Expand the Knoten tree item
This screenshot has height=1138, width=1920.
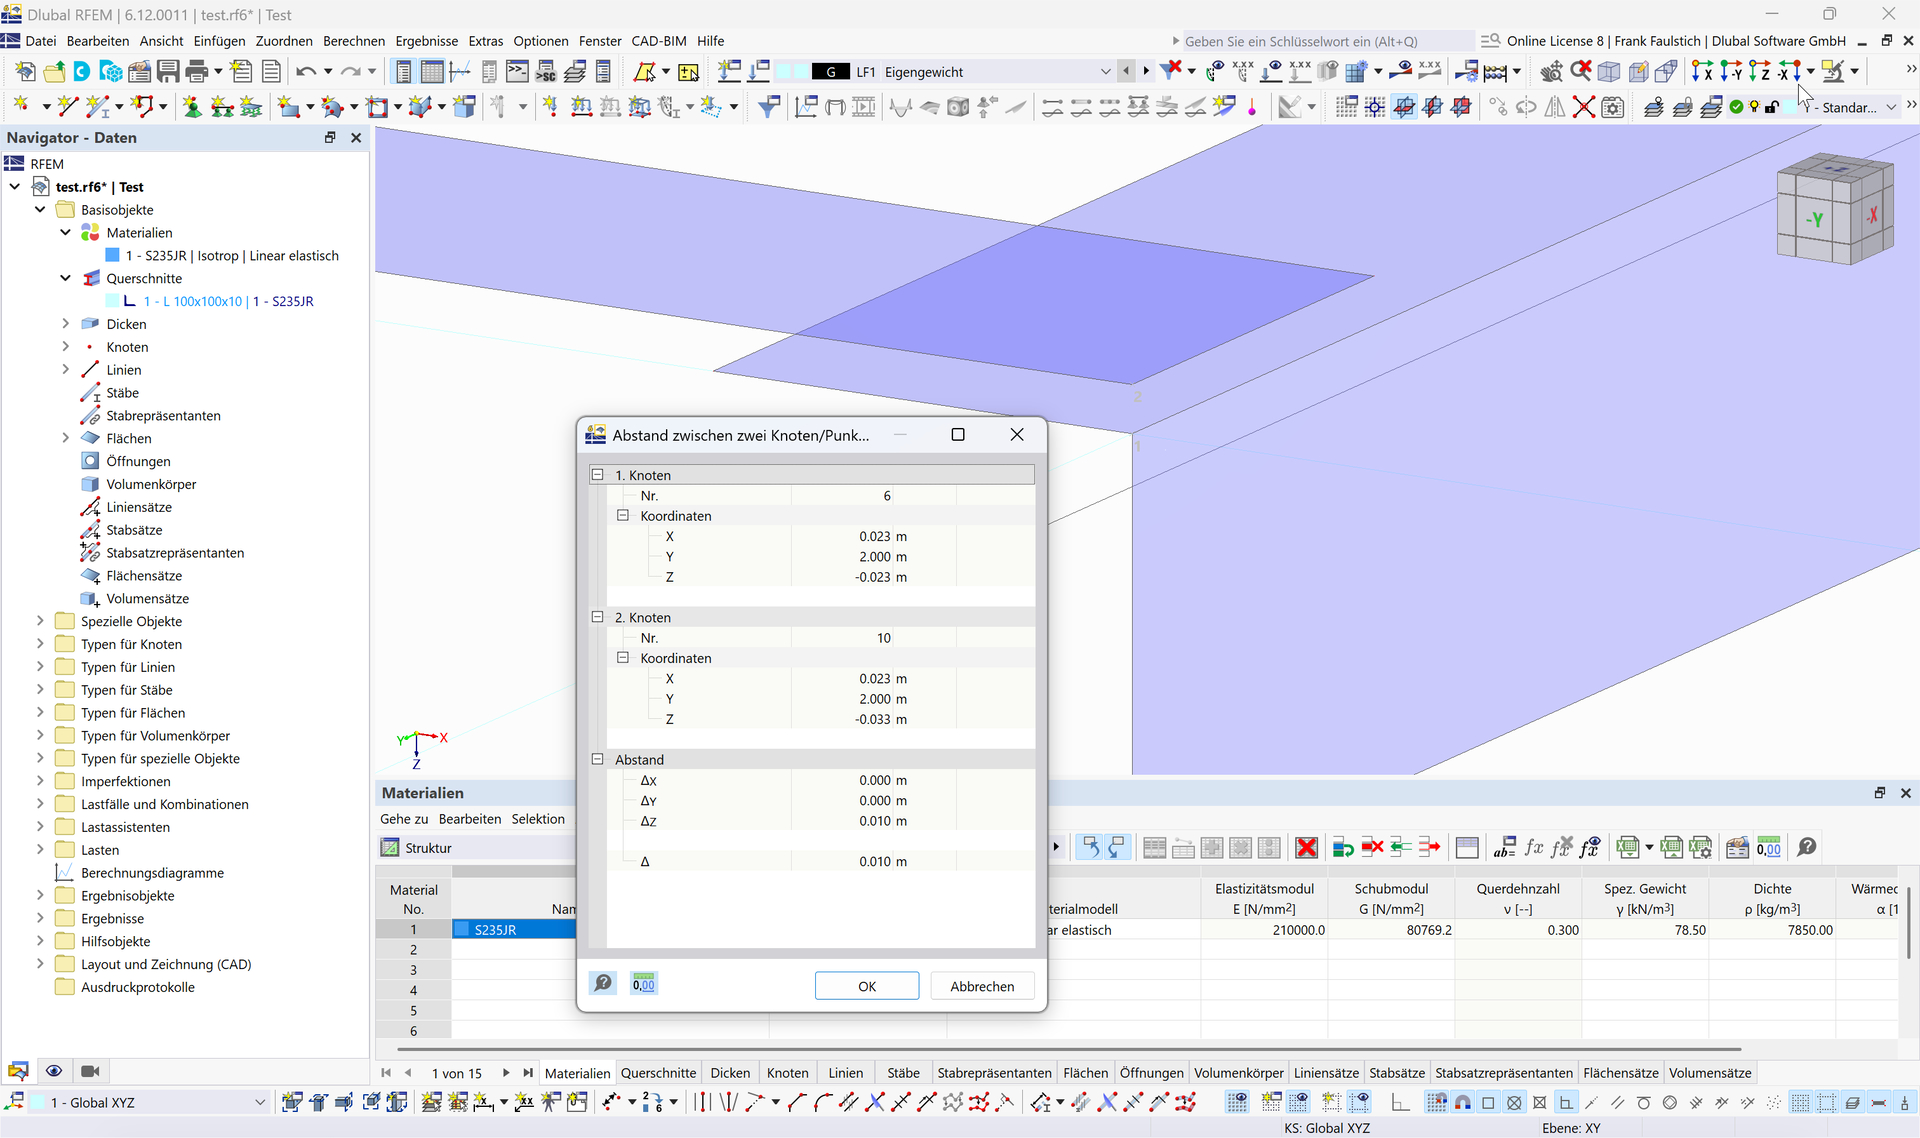(66, 347)
